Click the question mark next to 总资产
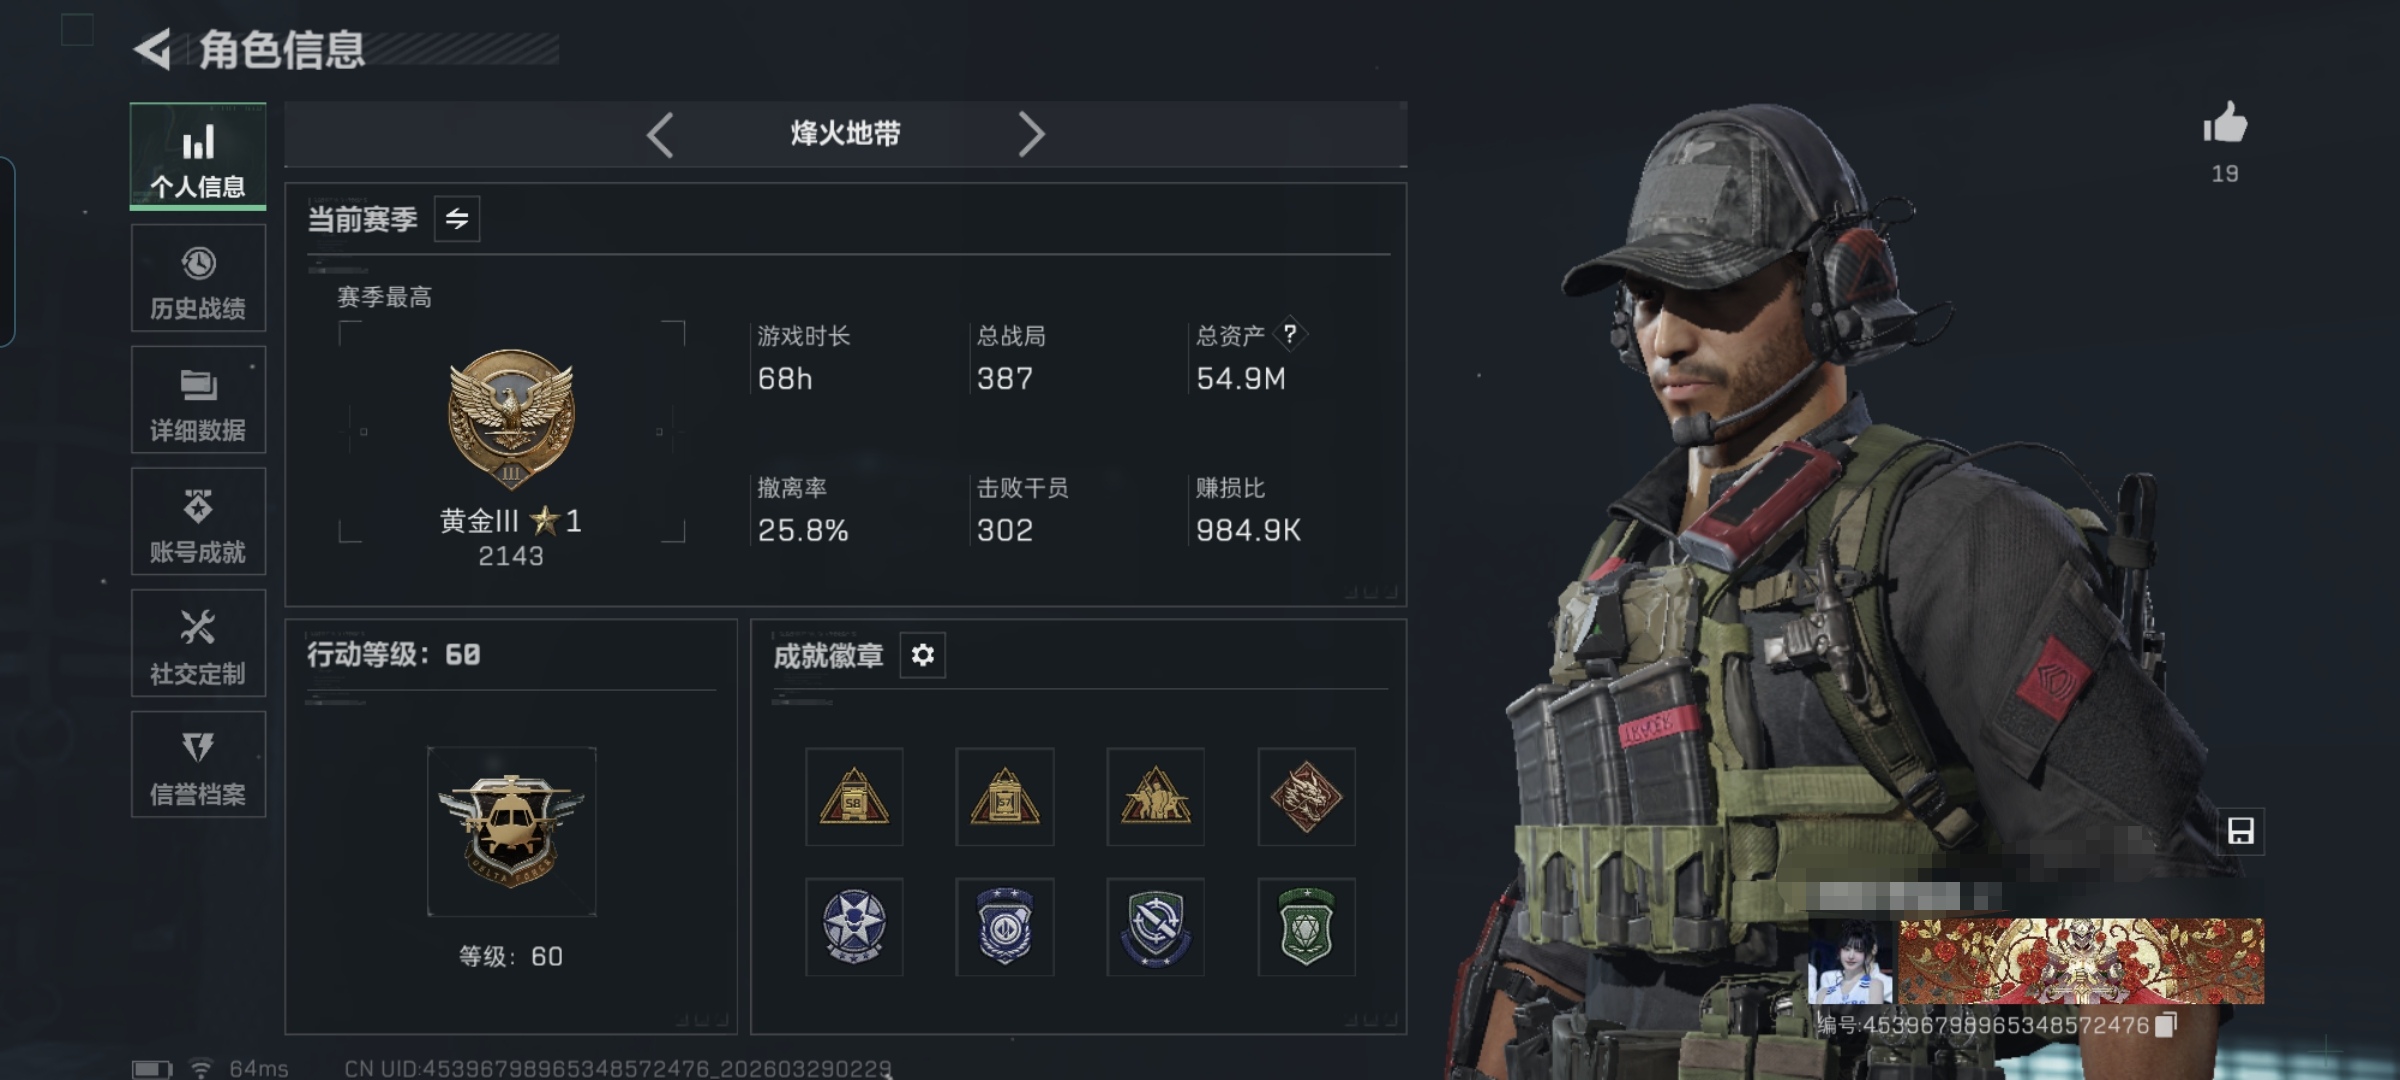The width and height of the screenshot is (2400, 1080). [x=1290, y=334]
